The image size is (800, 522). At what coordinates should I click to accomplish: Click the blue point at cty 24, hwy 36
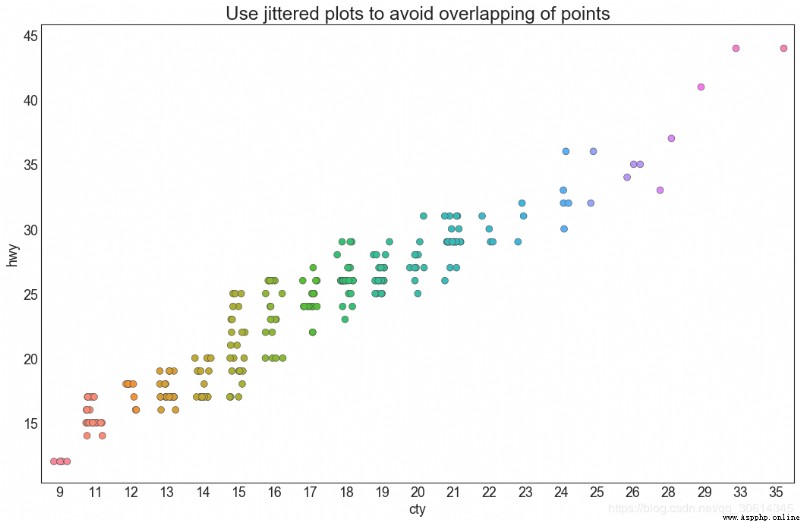coord(566,152)
